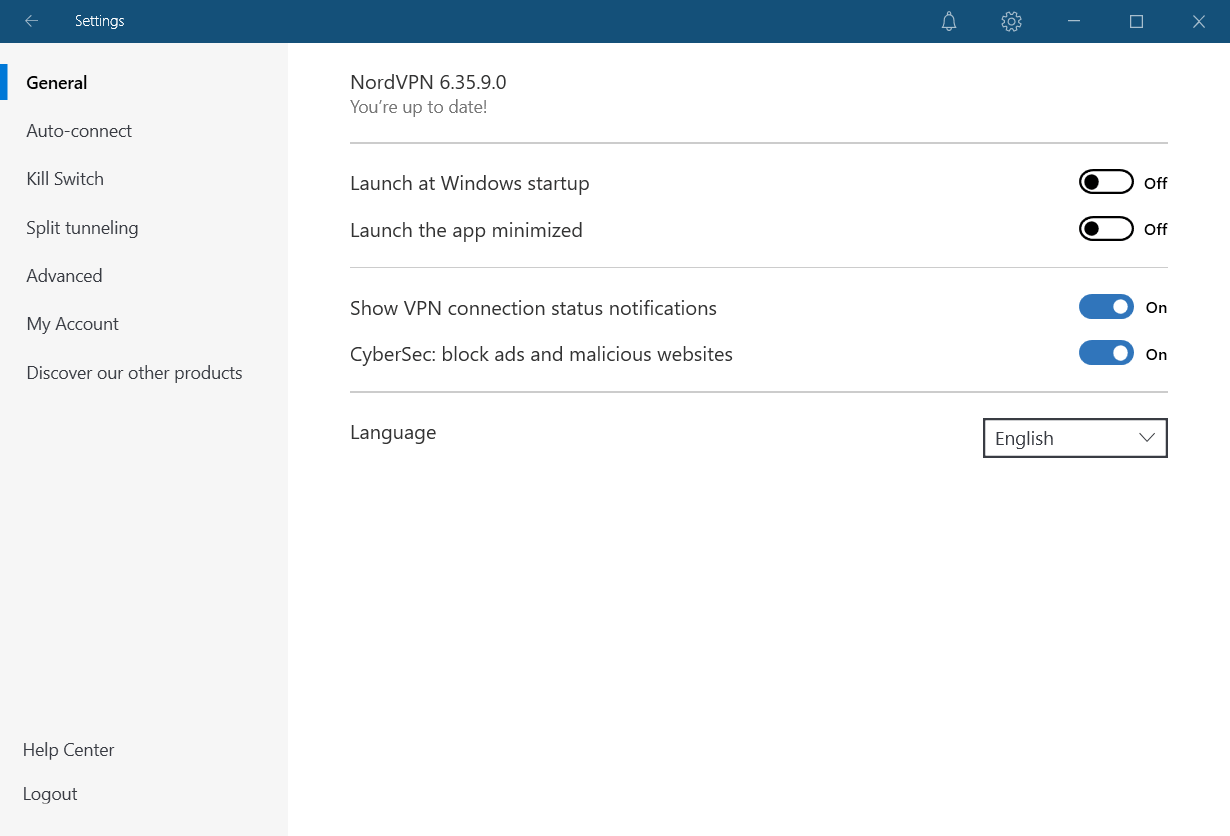Click "Show VPN connection status notifications" label

coord(533,308)
